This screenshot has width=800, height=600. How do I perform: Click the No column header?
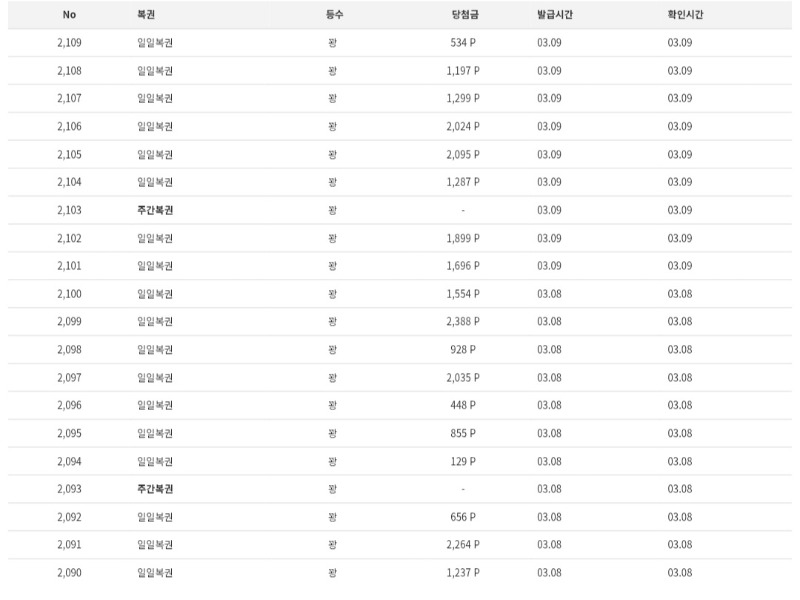69,15
